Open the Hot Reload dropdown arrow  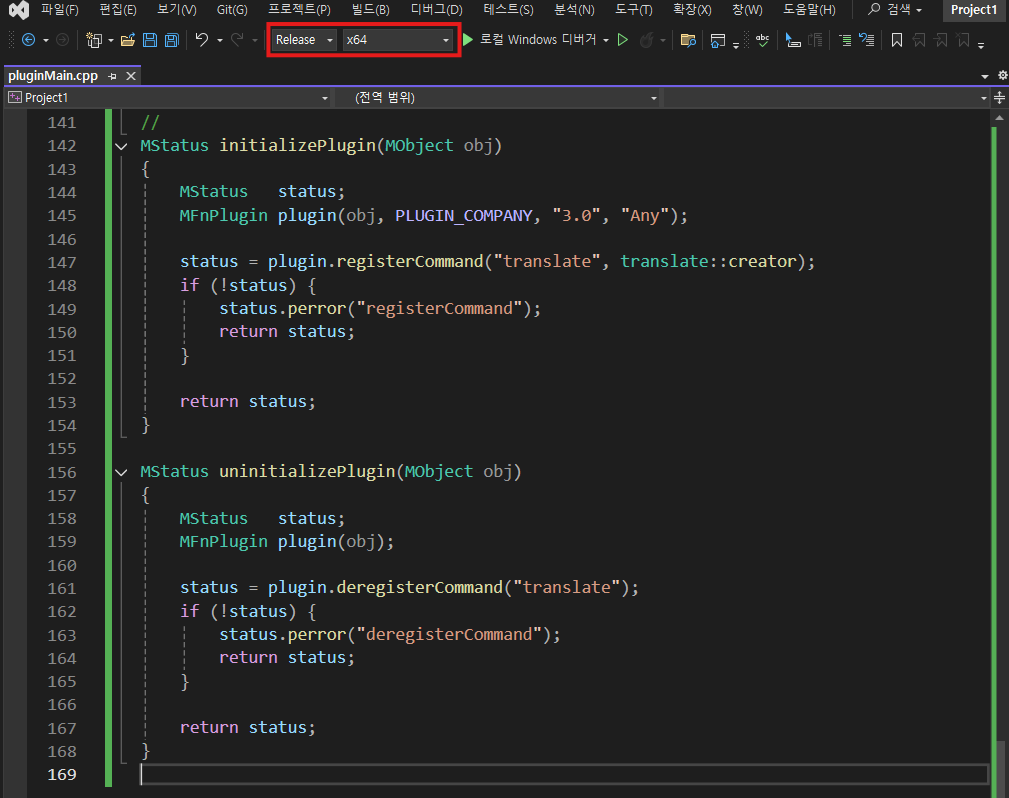663,41
